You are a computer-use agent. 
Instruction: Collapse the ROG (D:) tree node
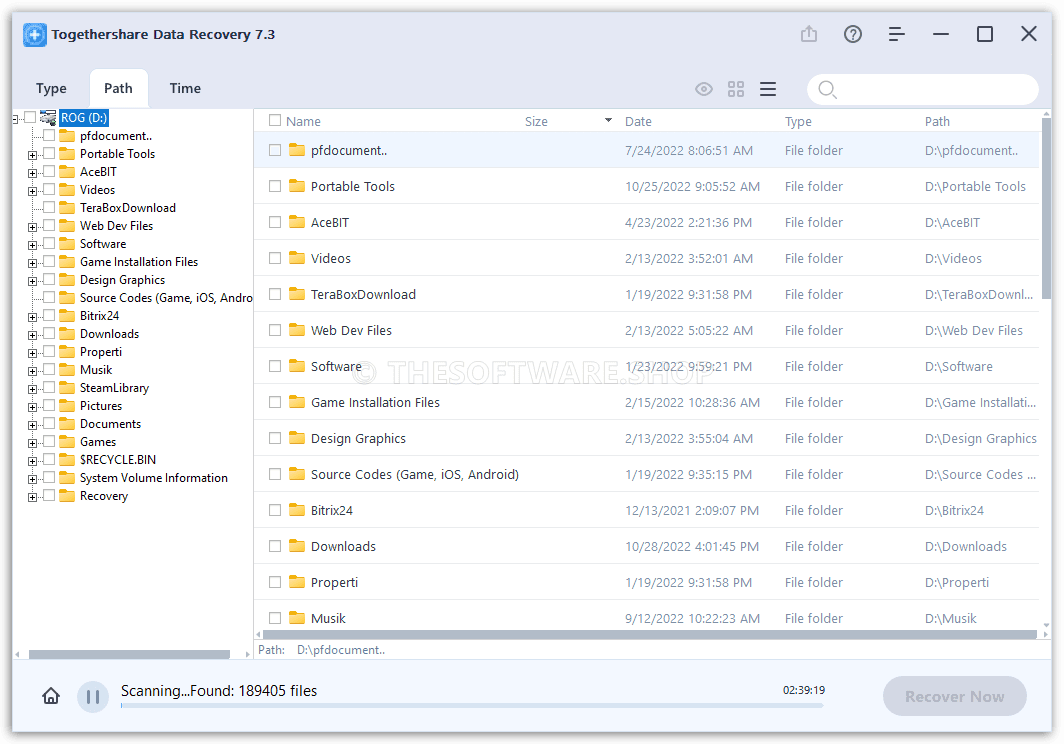15,119
